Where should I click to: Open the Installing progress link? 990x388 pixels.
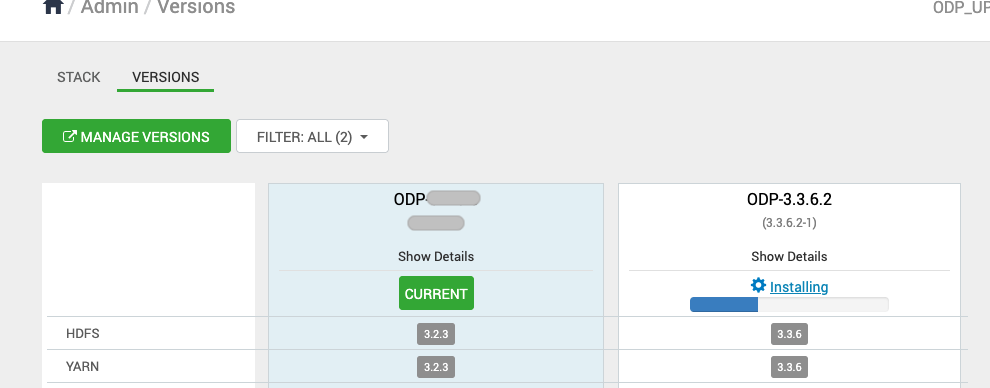pos(799,287)
